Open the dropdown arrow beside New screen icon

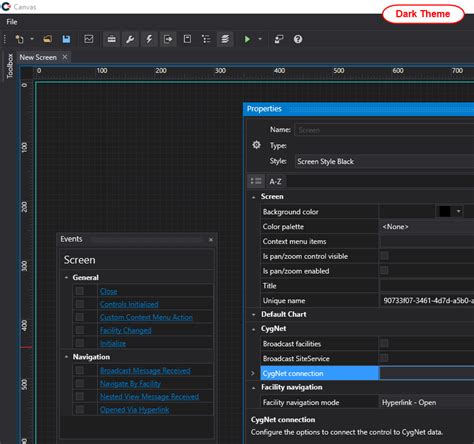tap(32, 39)
